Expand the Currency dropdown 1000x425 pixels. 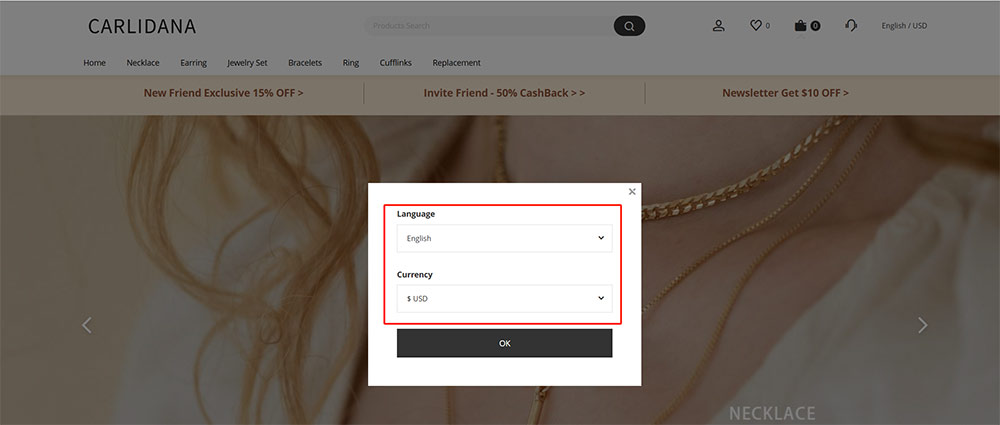coord(504,298)
